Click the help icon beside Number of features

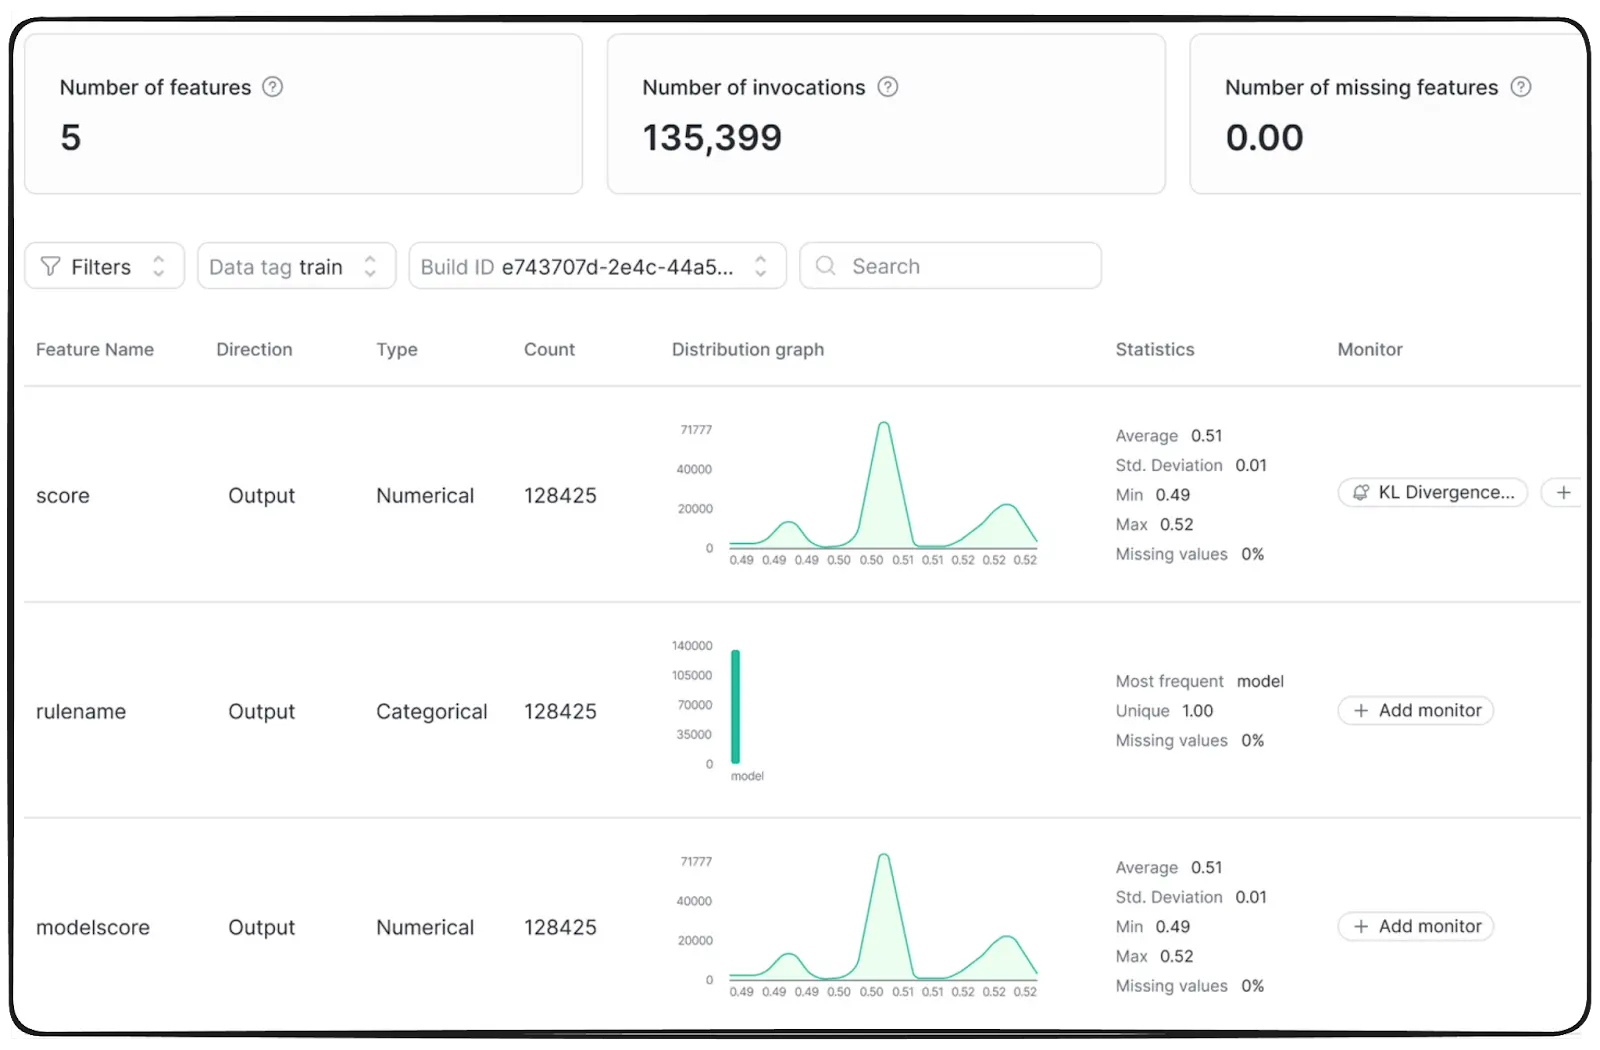272,87
